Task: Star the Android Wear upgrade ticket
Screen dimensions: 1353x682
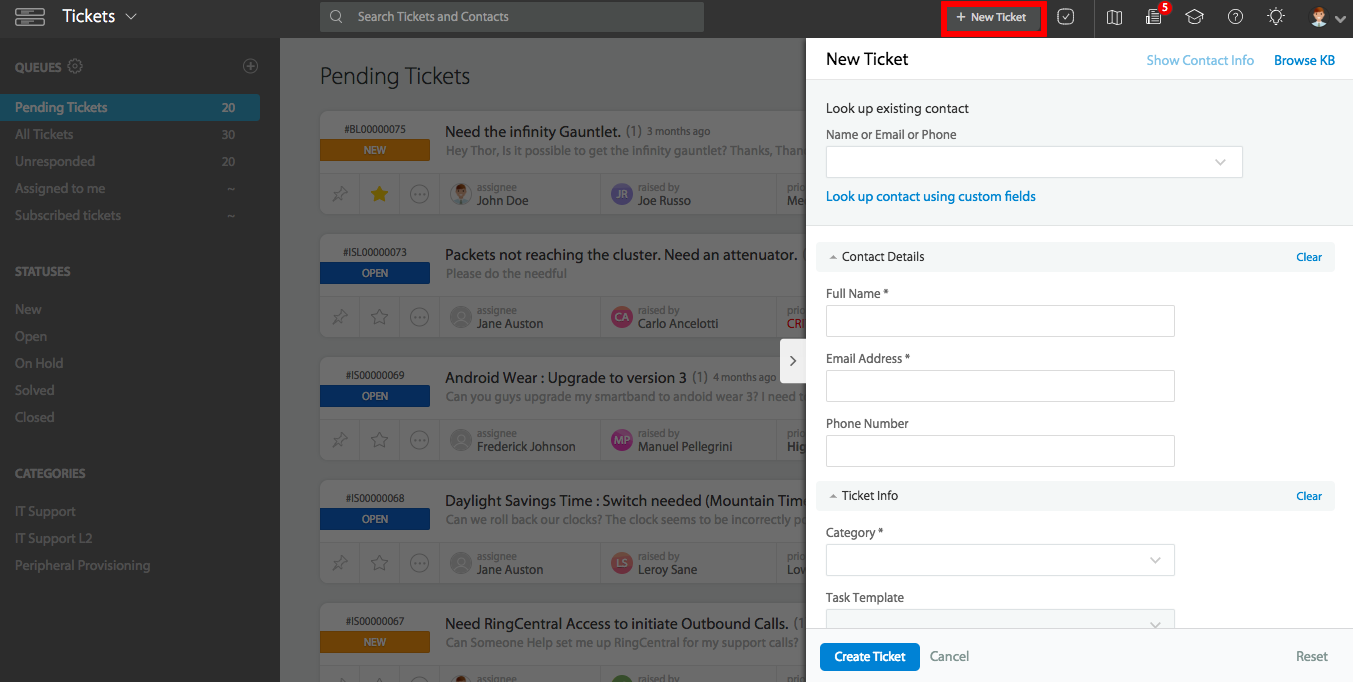Action: click(380, 440)
